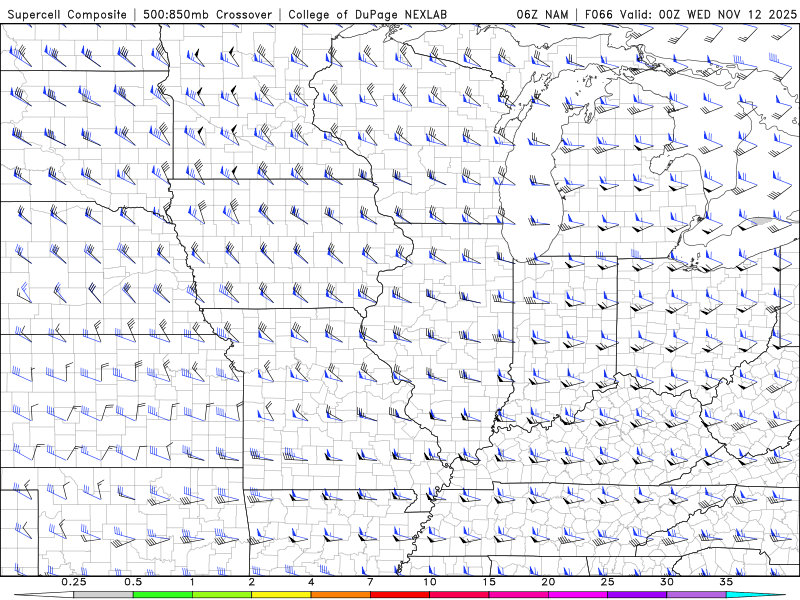The width and height of the screenshot is (800, 600).
Task: Click the "500:850mb Crossover" header label
Action: click(x=208, y=15)
